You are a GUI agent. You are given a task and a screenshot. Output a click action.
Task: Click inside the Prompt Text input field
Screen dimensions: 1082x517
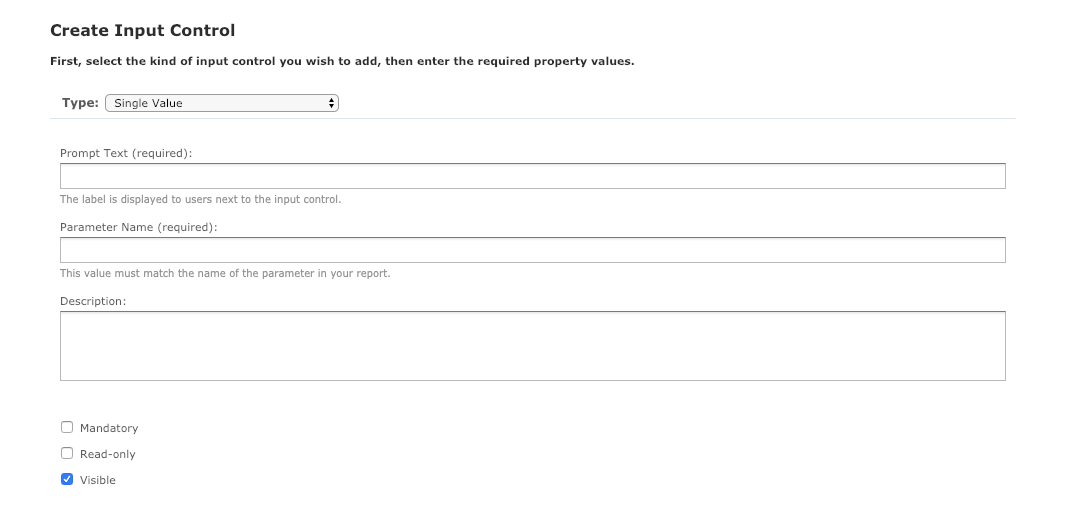click(532, 176)
